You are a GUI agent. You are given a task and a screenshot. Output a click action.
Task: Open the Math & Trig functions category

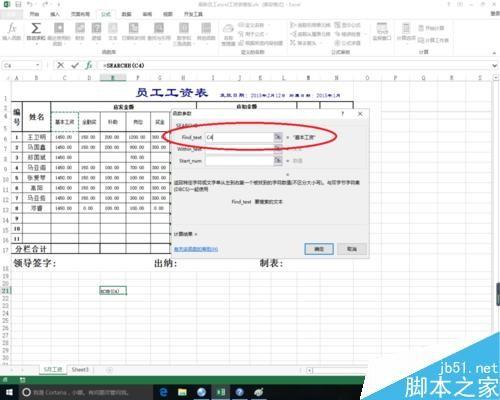point(184,33)
